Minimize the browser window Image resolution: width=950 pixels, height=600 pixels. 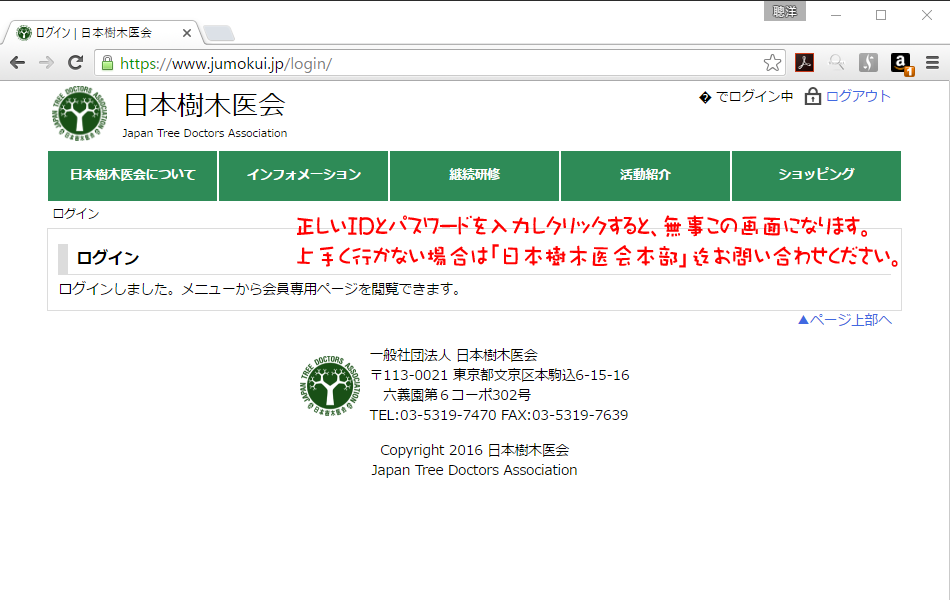(x=836, y=15)
